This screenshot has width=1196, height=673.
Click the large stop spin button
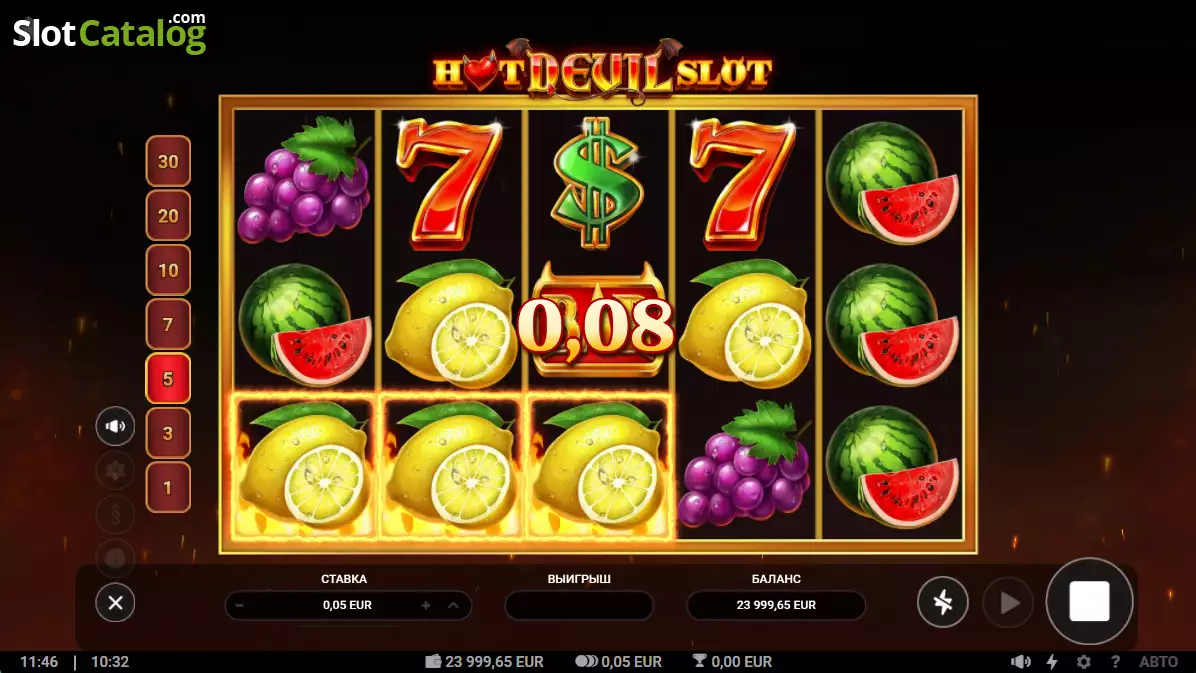pyautogui.click(x=1089, y=601)
